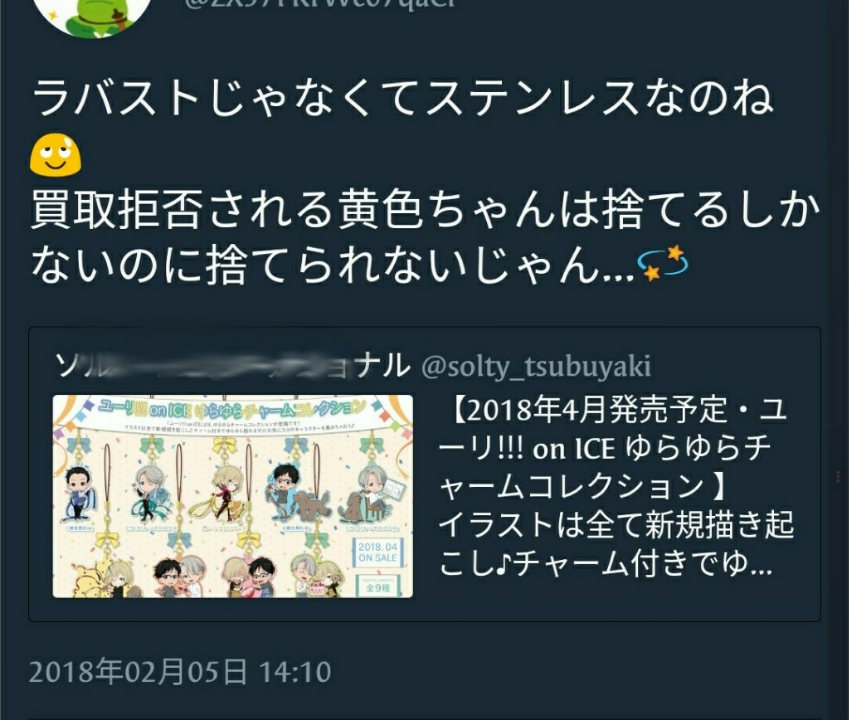Click the yellow upward-eyes emoji in tweet
Image resolution: width=849 pixels, height=720 pixels.
55,154
